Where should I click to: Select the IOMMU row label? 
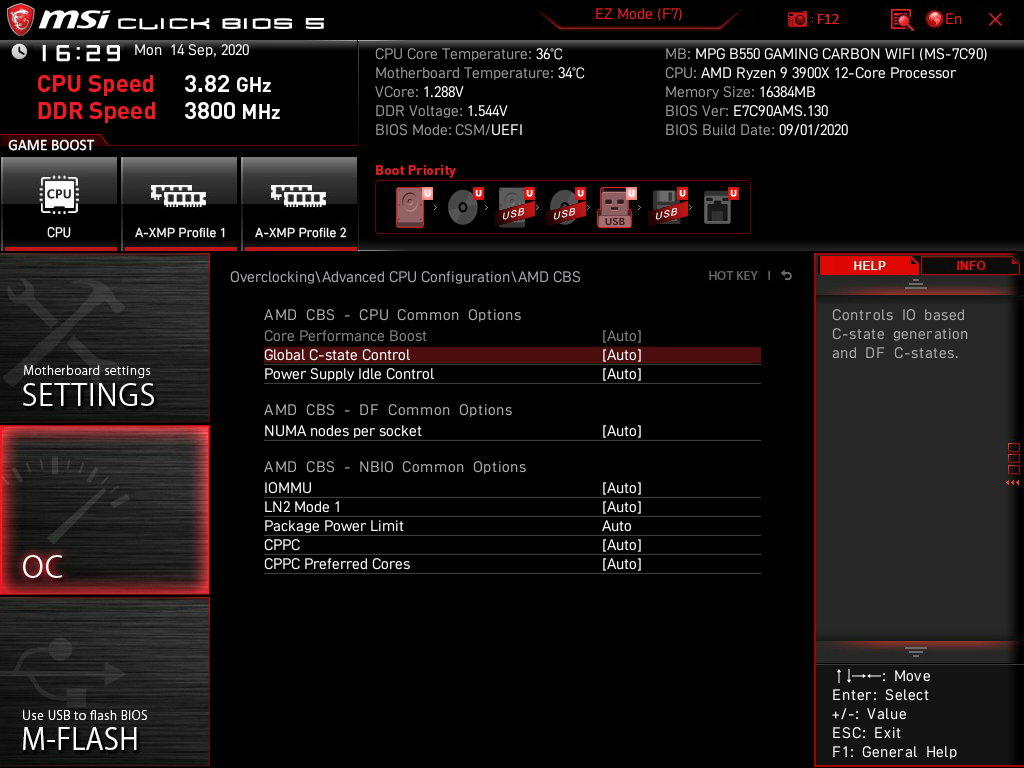[288, 488]
